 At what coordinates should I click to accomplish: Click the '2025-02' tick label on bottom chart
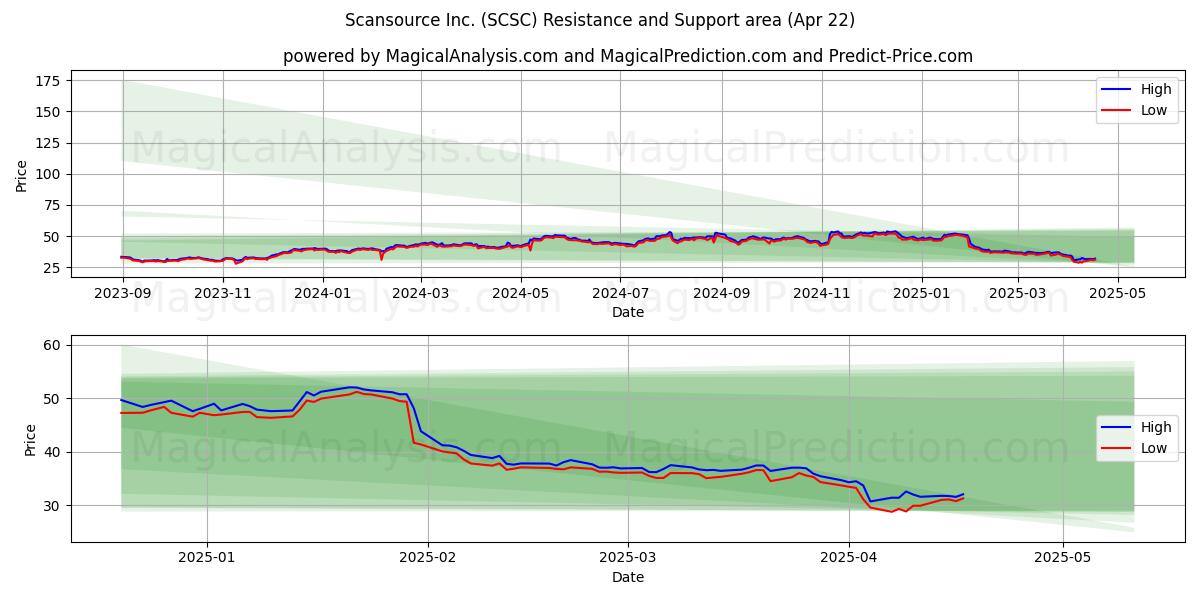pos(428,559)
